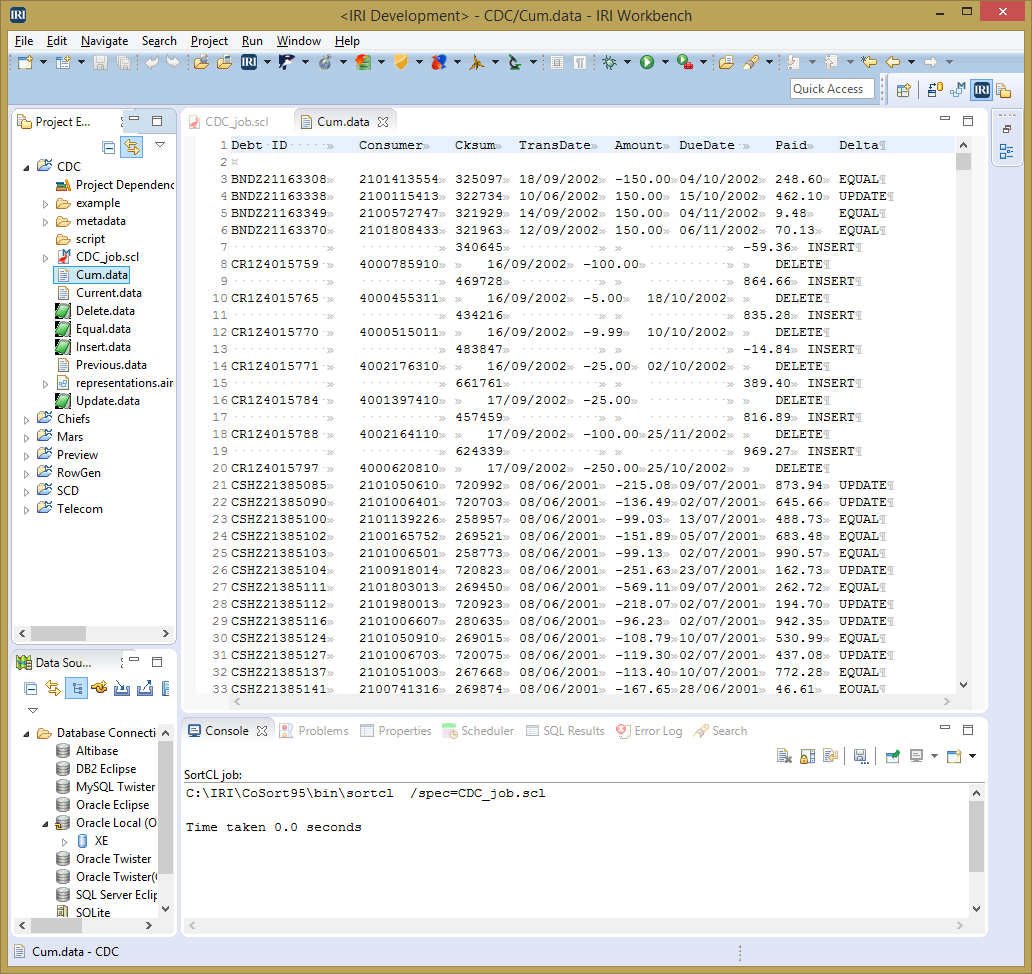The image size is (1032, 974).
Task: Click the Clear Console icon
Action: tap(784, 757)
